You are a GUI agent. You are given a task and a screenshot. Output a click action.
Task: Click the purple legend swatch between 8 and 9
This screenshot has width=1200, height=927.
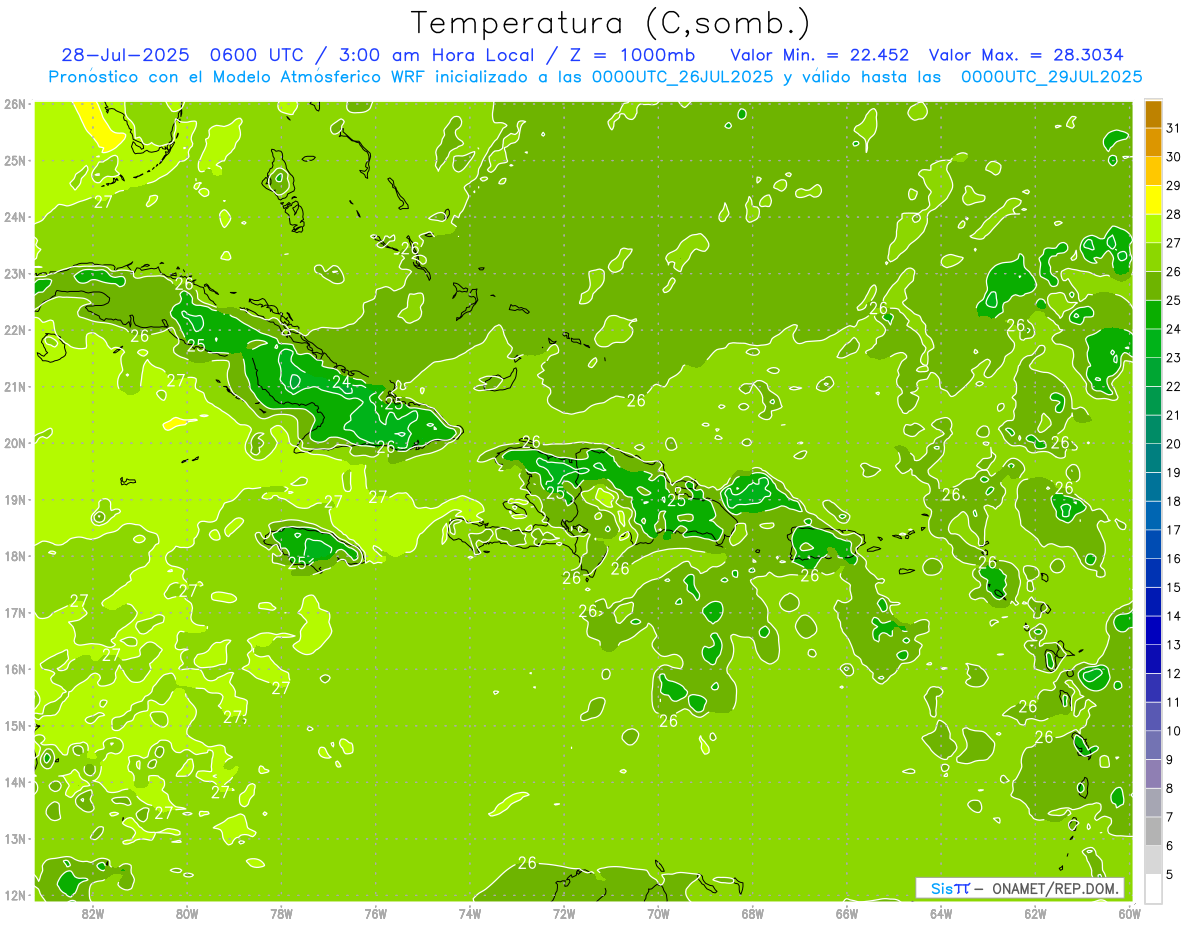point(1153,773)
